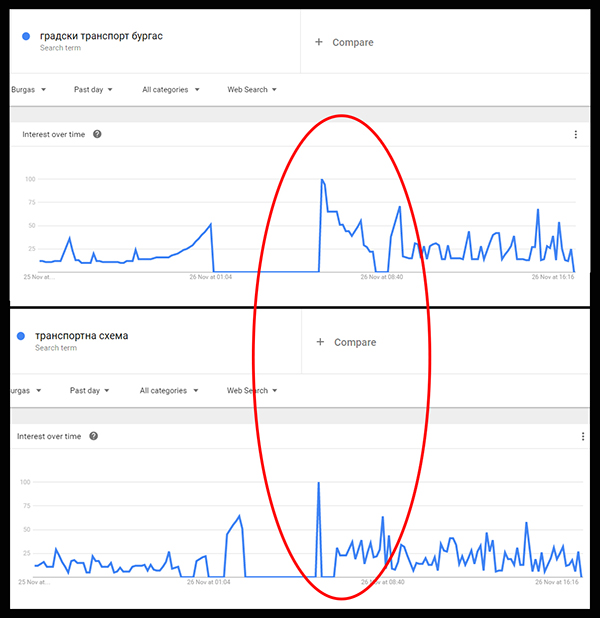Click the plus icon next to bottom Compare
Viewport: 600px width, 618px height.
pos(320,342)
